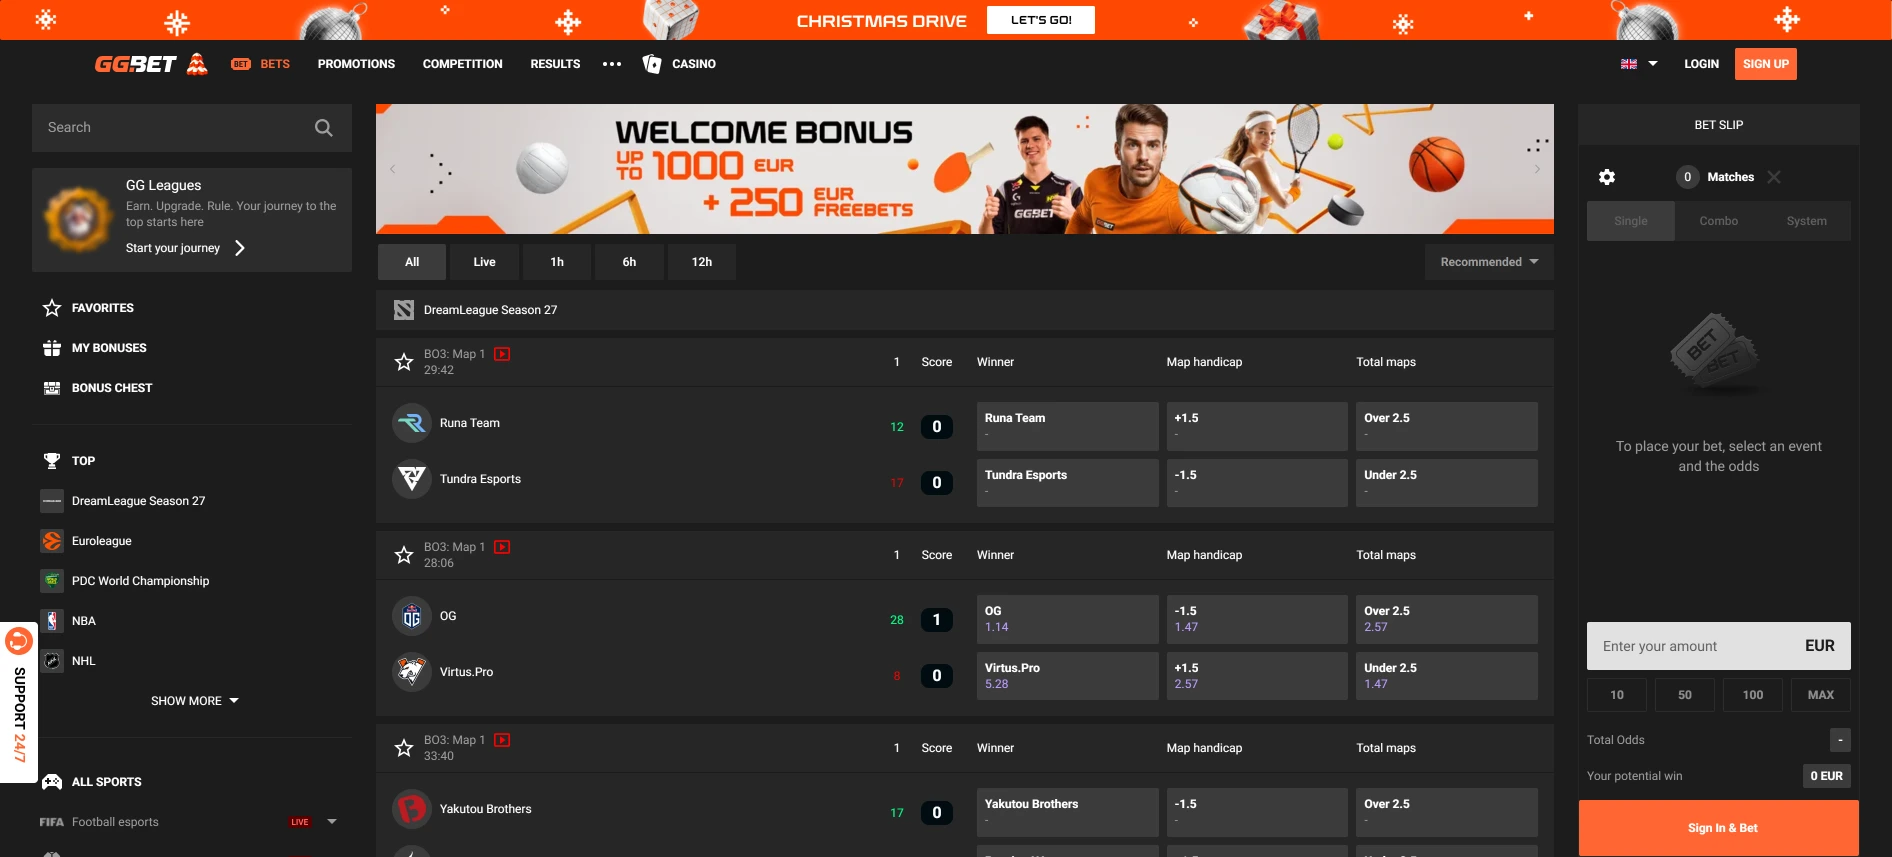This screenshot has width=1892, height=857.
Task: Click the NHL icon in sidebar
Action: [52, 661]
